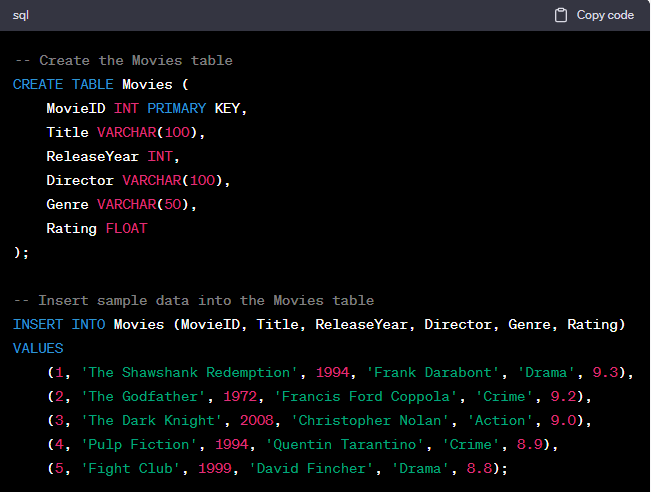
Task: Click the "Copy code" button label
Action: pos(605,15)
